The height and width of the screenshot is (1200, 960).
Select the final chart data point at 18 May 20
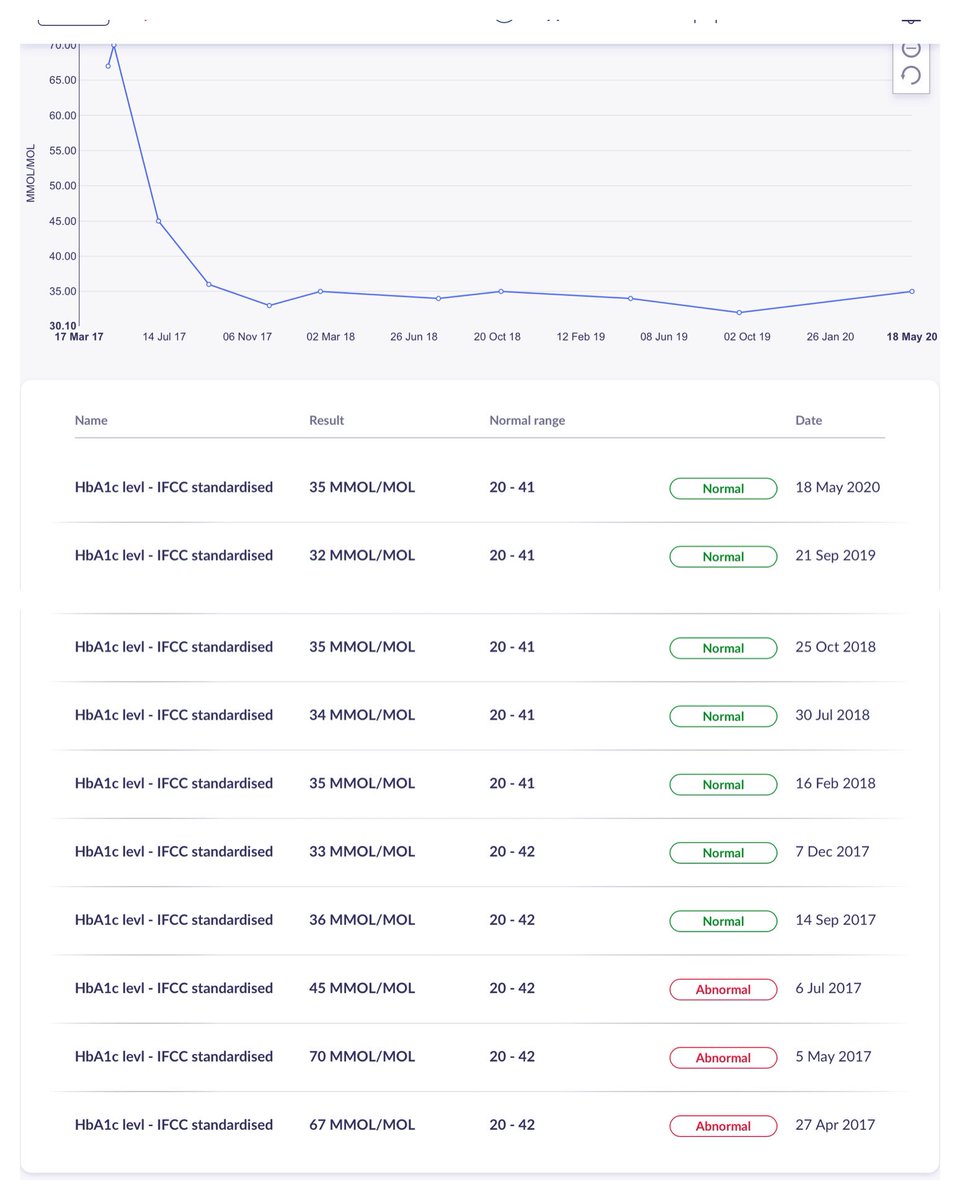click(x=911, y=291)
